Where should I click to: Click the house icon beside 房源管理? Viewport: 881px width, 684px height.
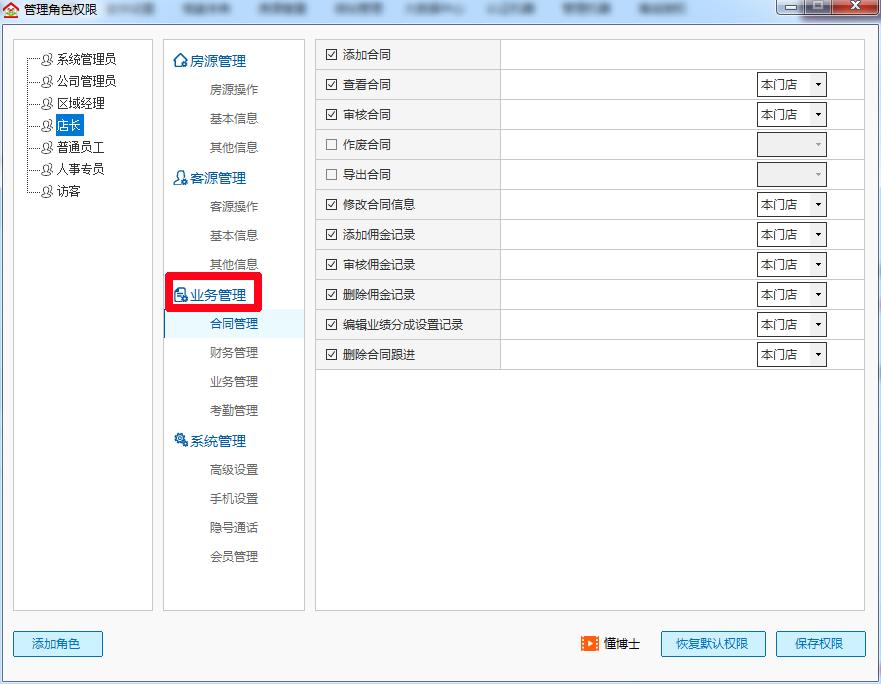pyautogui.click(x=180, y=61)
